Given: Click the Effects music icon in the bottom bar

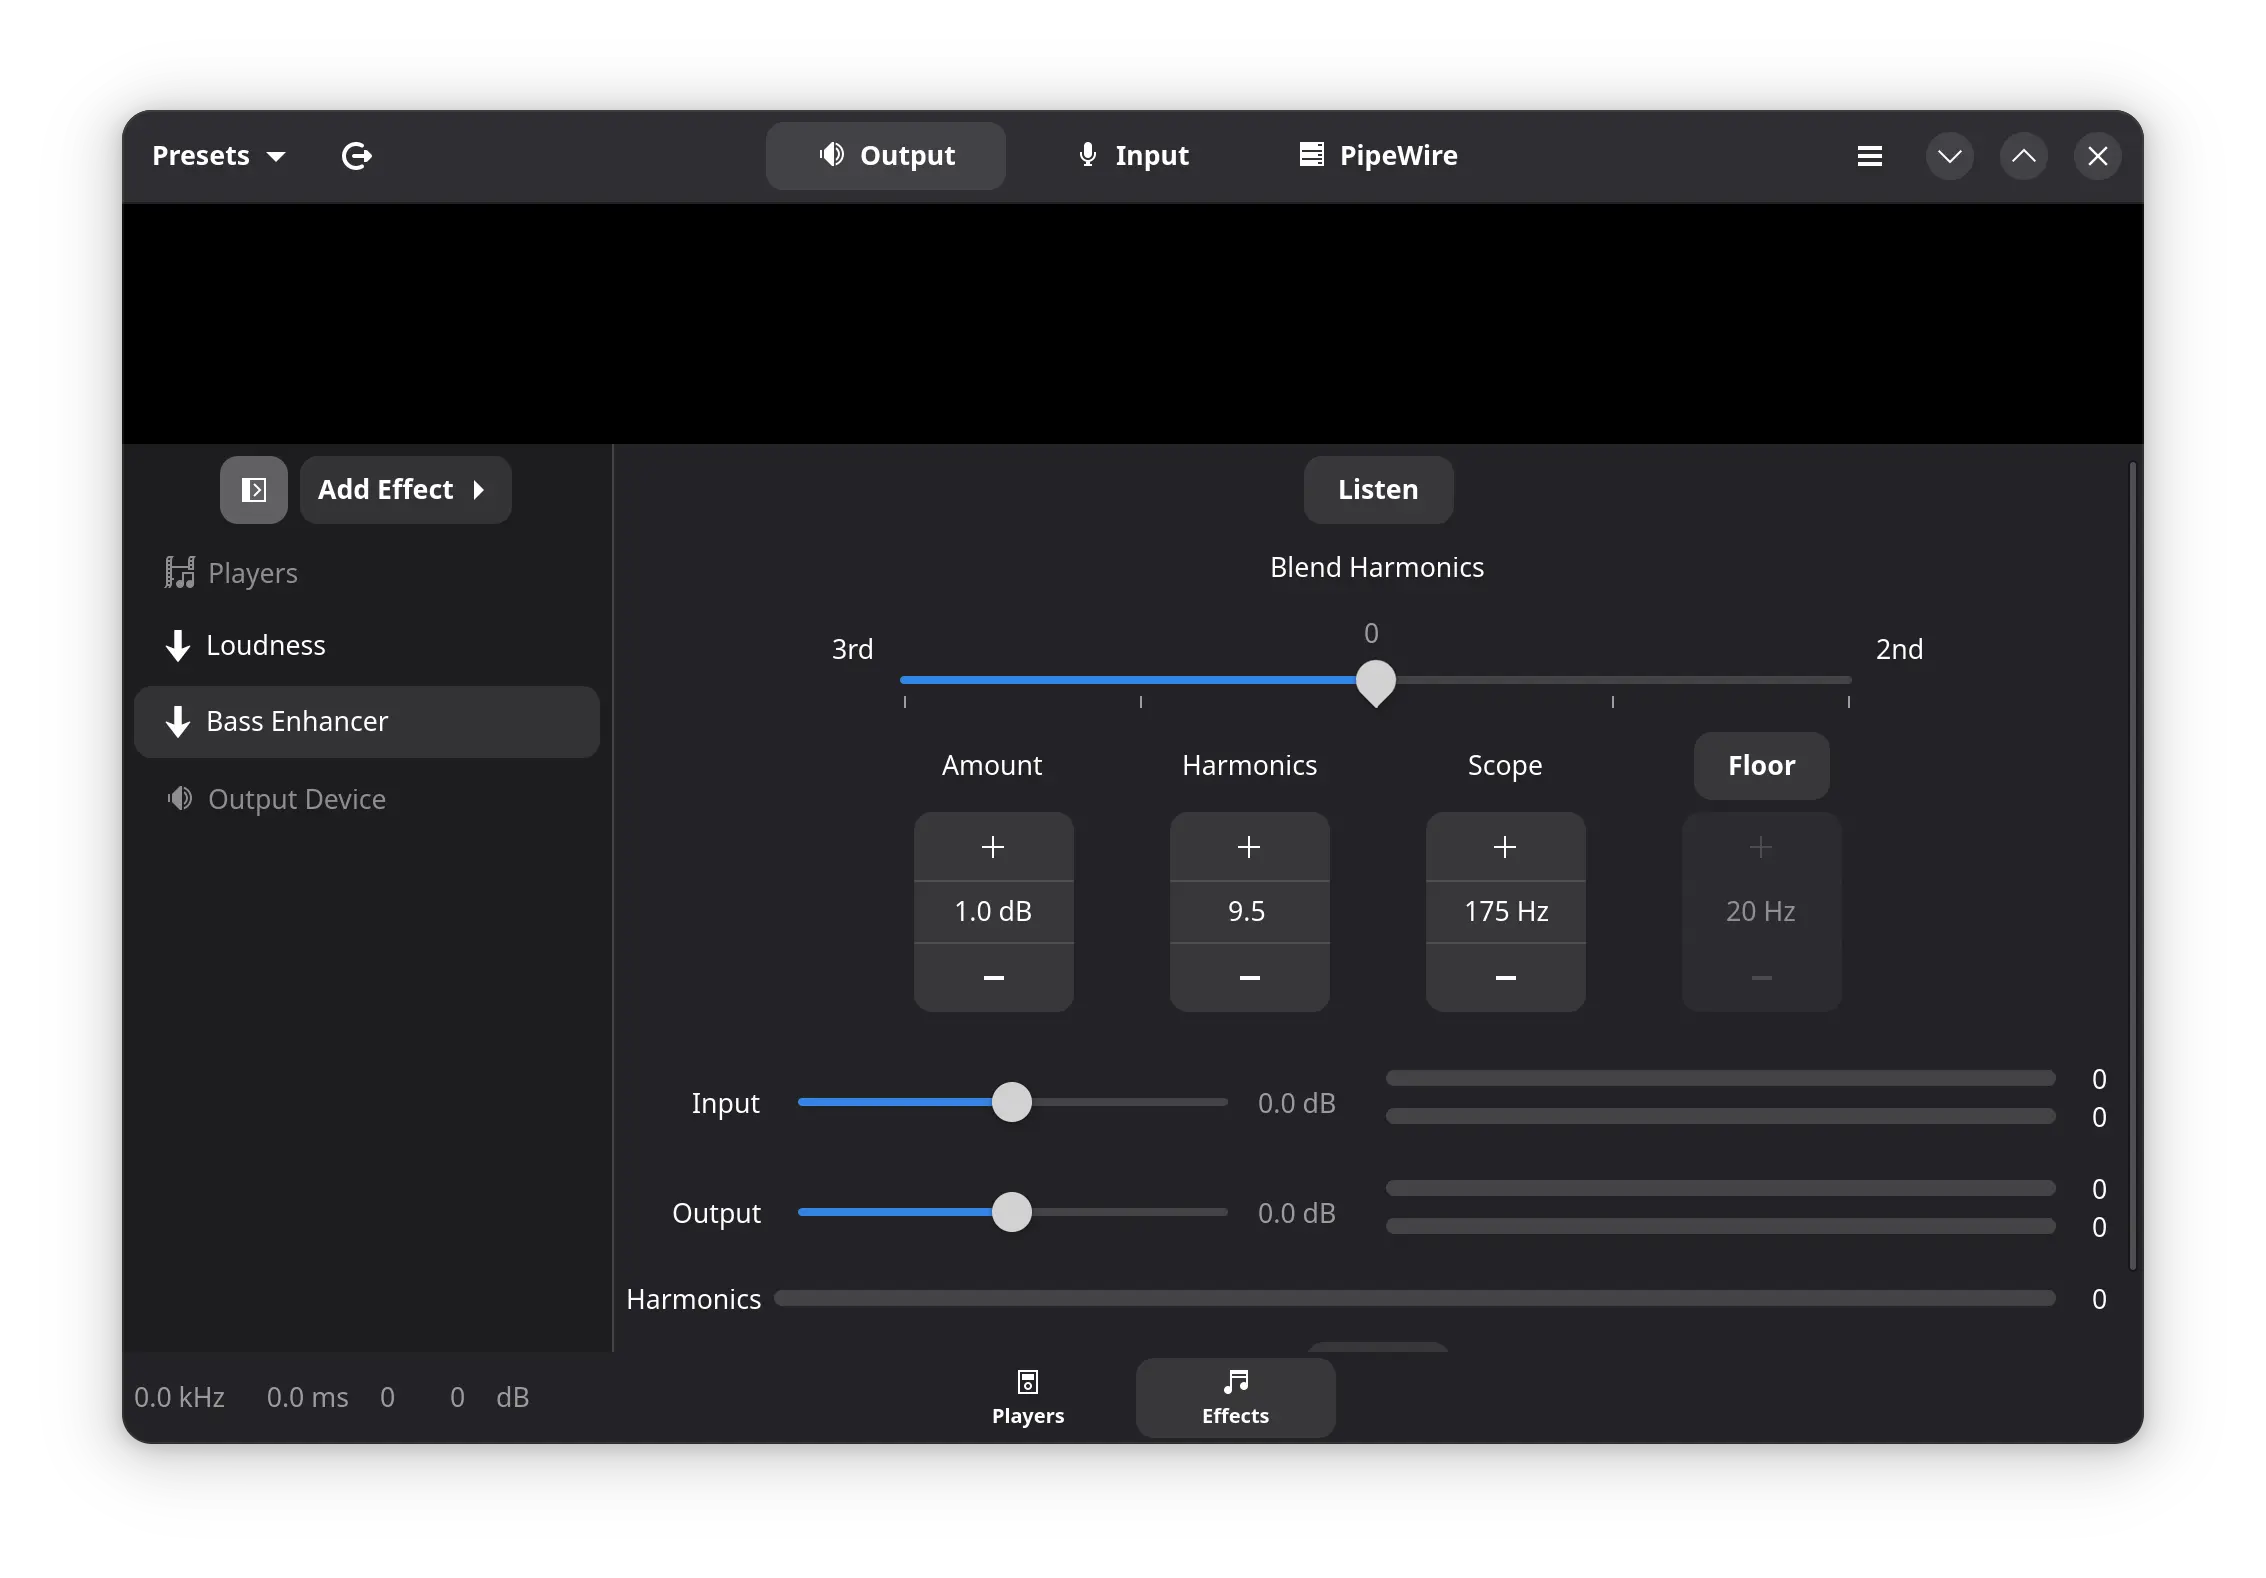Looking at the screenshot, I should pyautogui.click(x=1234, y=1383).
